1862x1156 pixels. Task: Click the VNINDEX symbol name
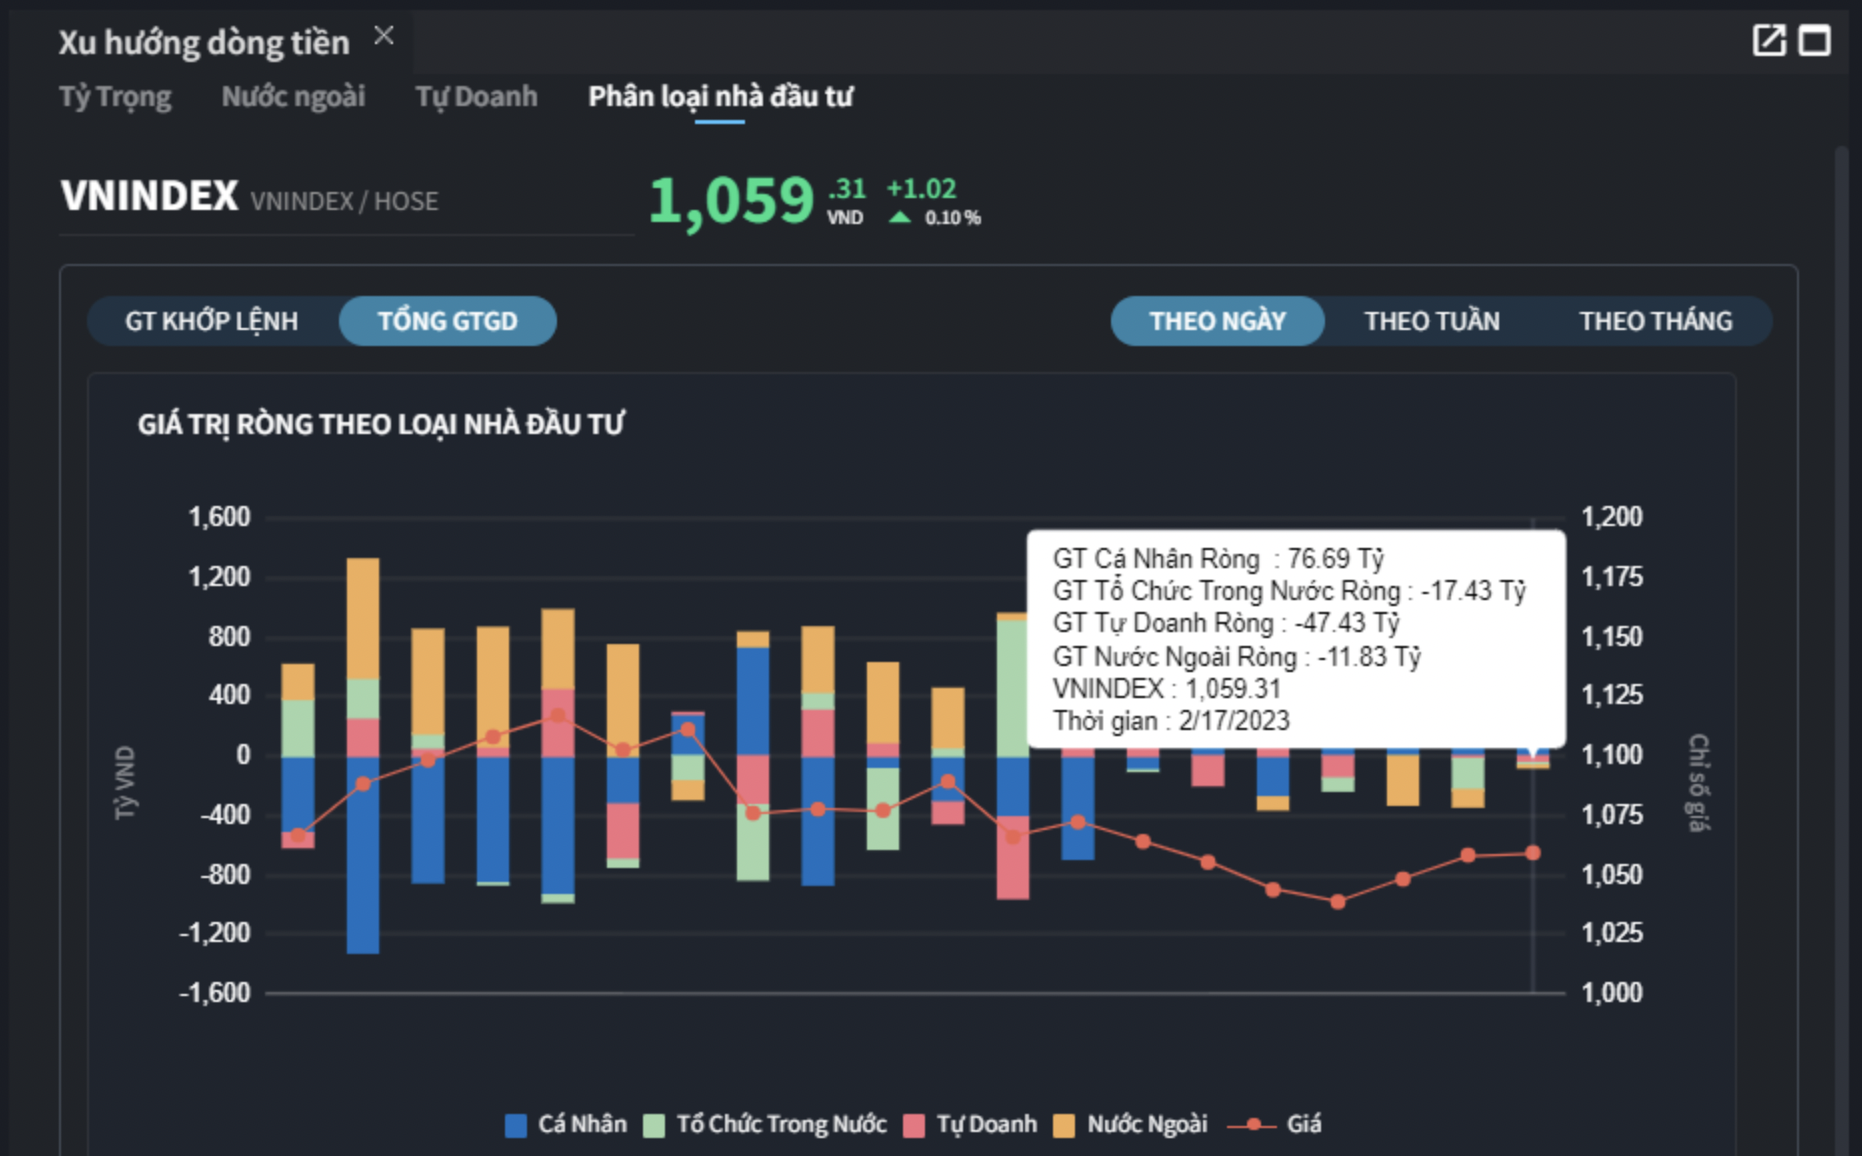pos(149,196)
